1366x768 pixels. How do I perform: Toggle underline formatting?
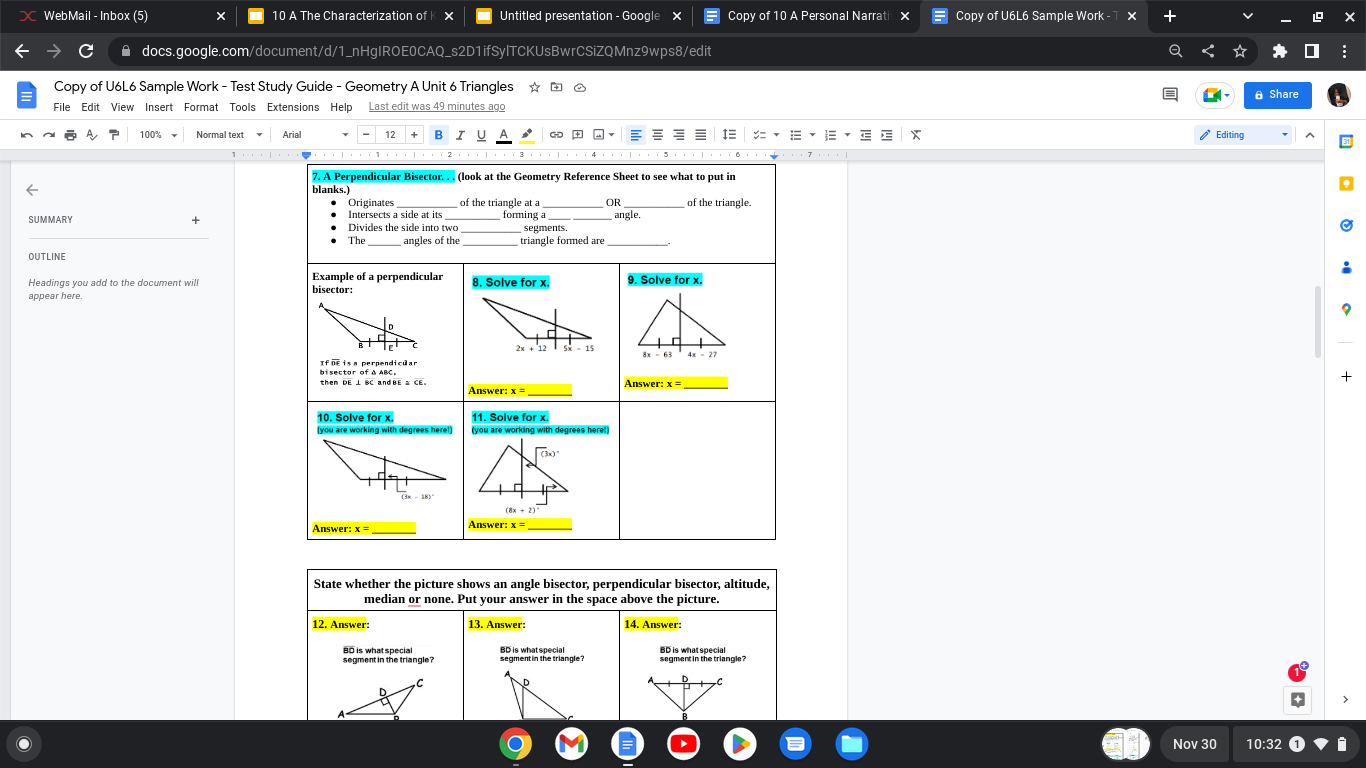481,135
